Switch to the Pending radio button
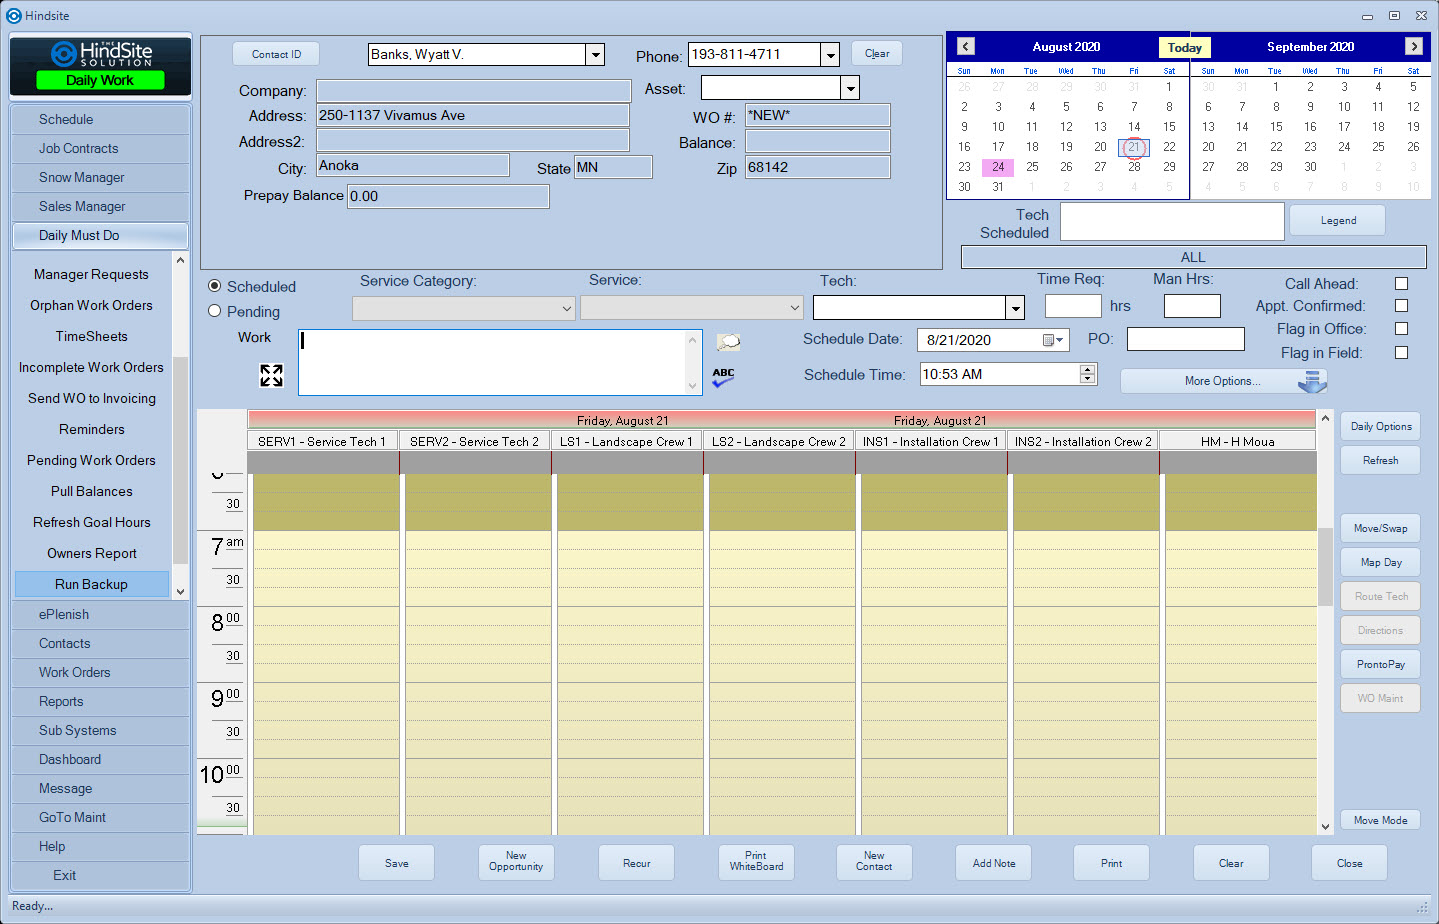1439x924 pixels. (x=213, y=310)
